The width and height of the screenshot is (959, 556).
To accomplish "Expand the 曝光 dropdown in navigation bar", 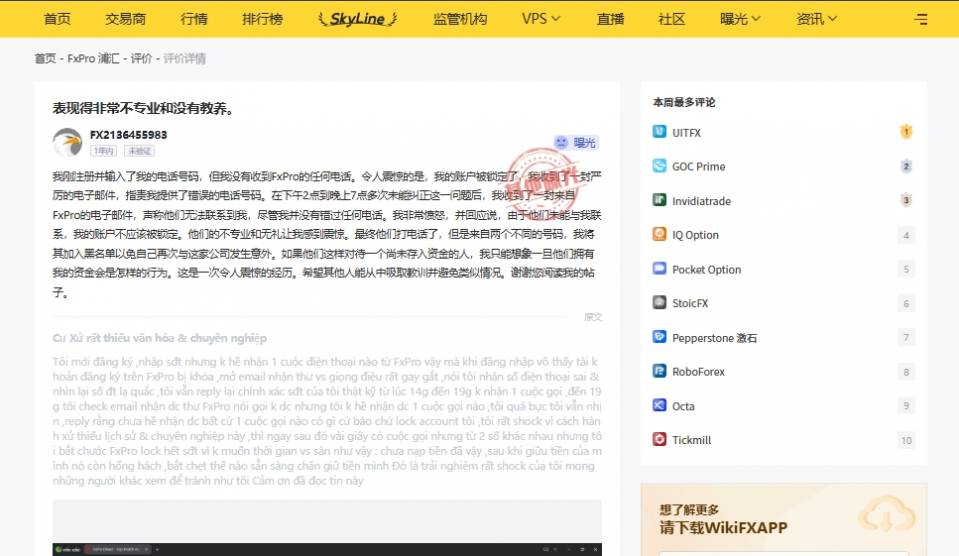I will (x=740, y=19).
